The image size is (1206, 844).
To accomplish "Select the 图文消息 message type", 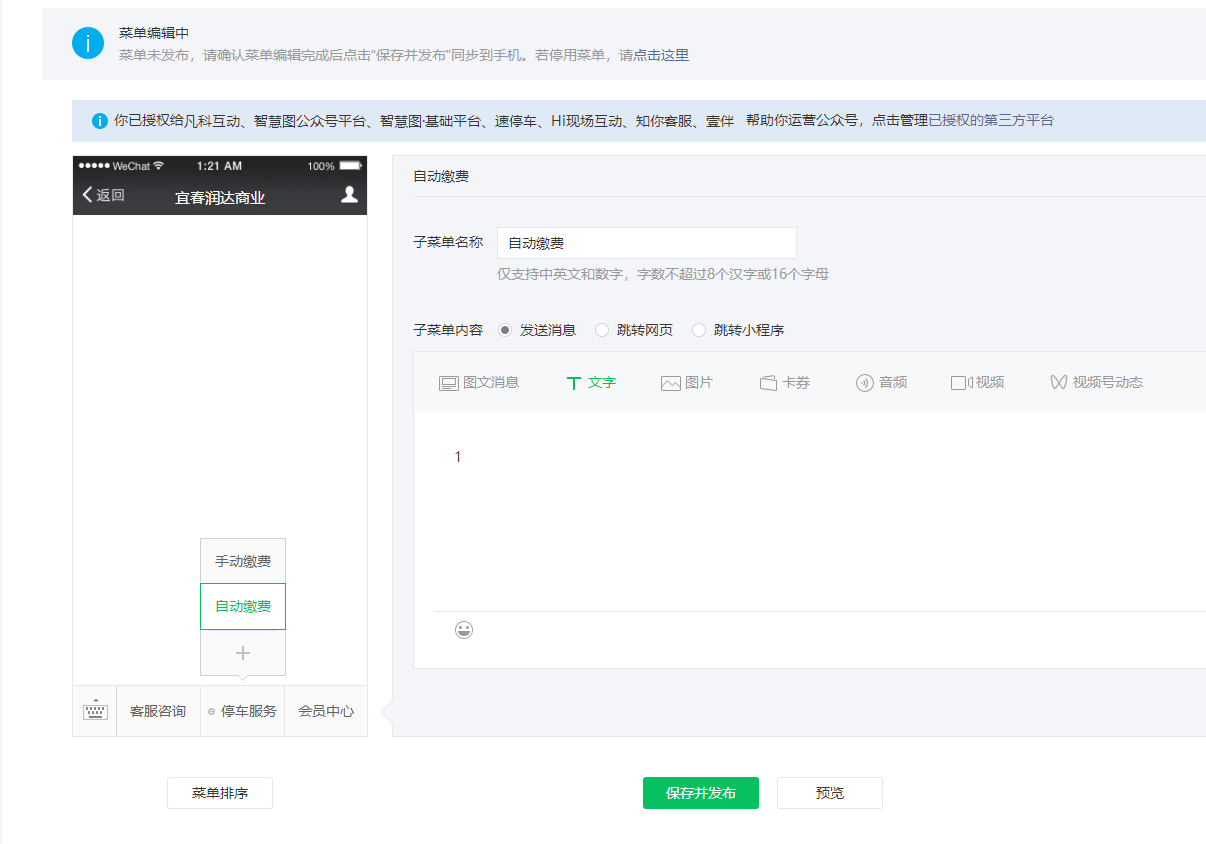I will pos(479,382).
